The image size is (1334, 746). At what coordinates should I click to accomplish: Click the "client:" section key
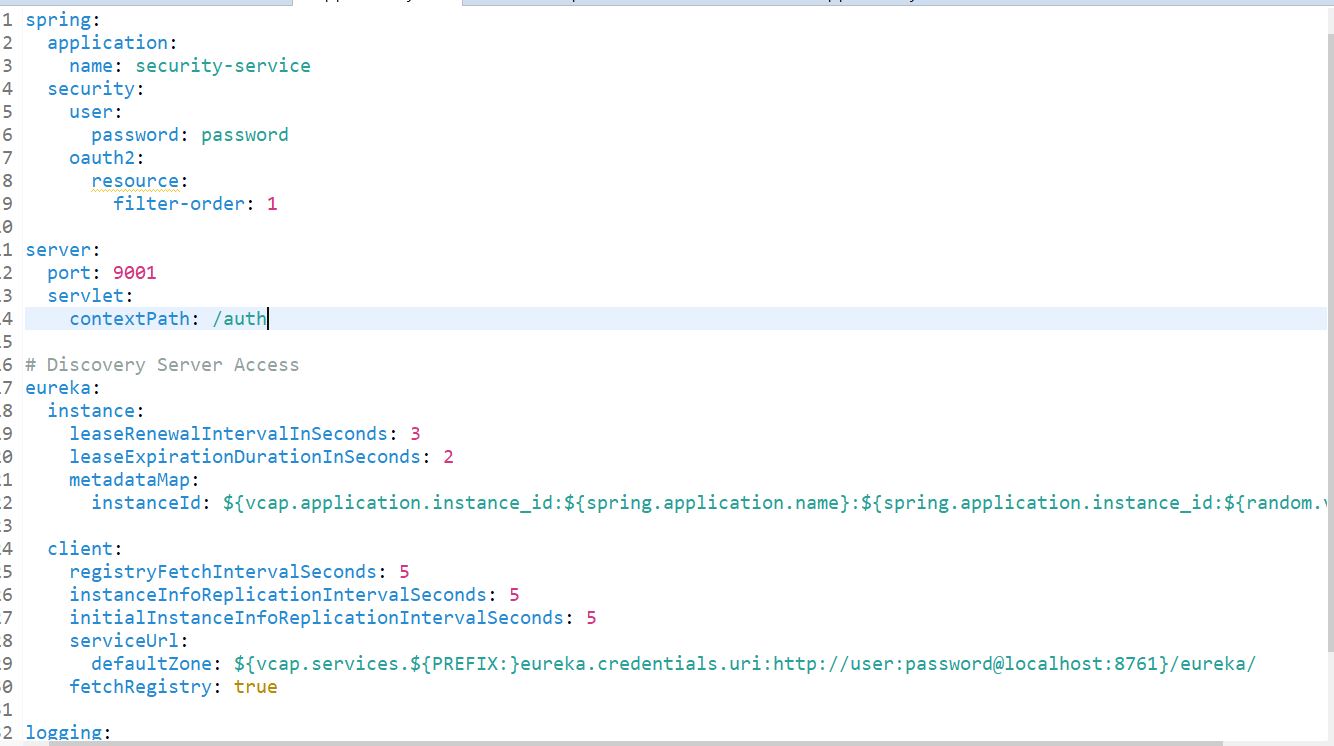click(x=80, y=548)
